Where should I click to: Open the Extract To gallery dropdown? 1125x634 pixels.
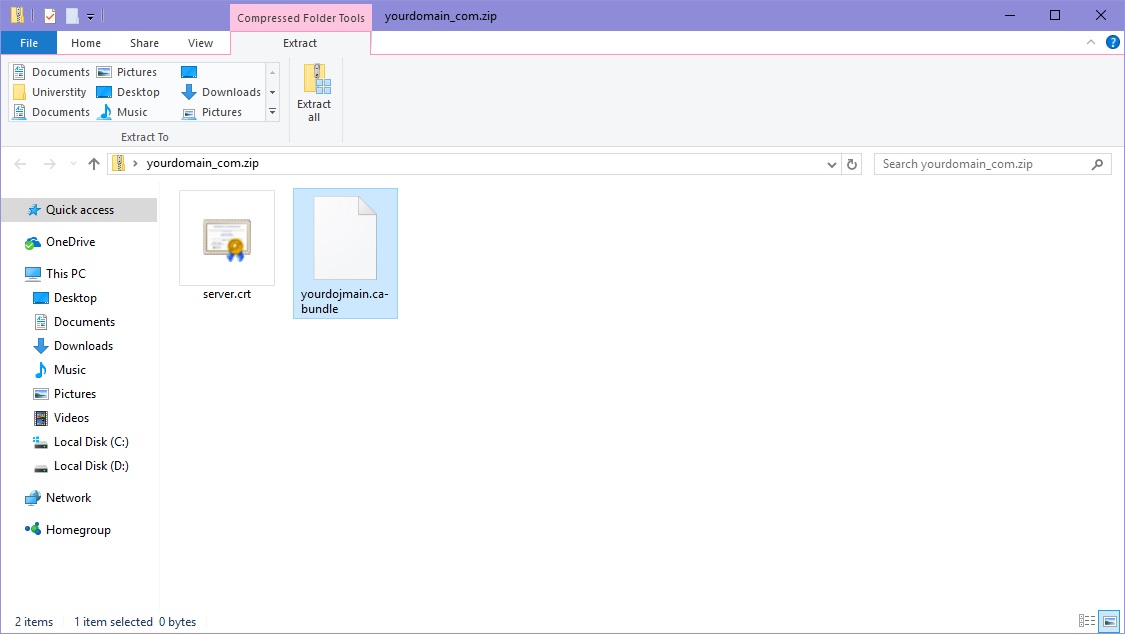pyautogui.click(x=272, y=113)
